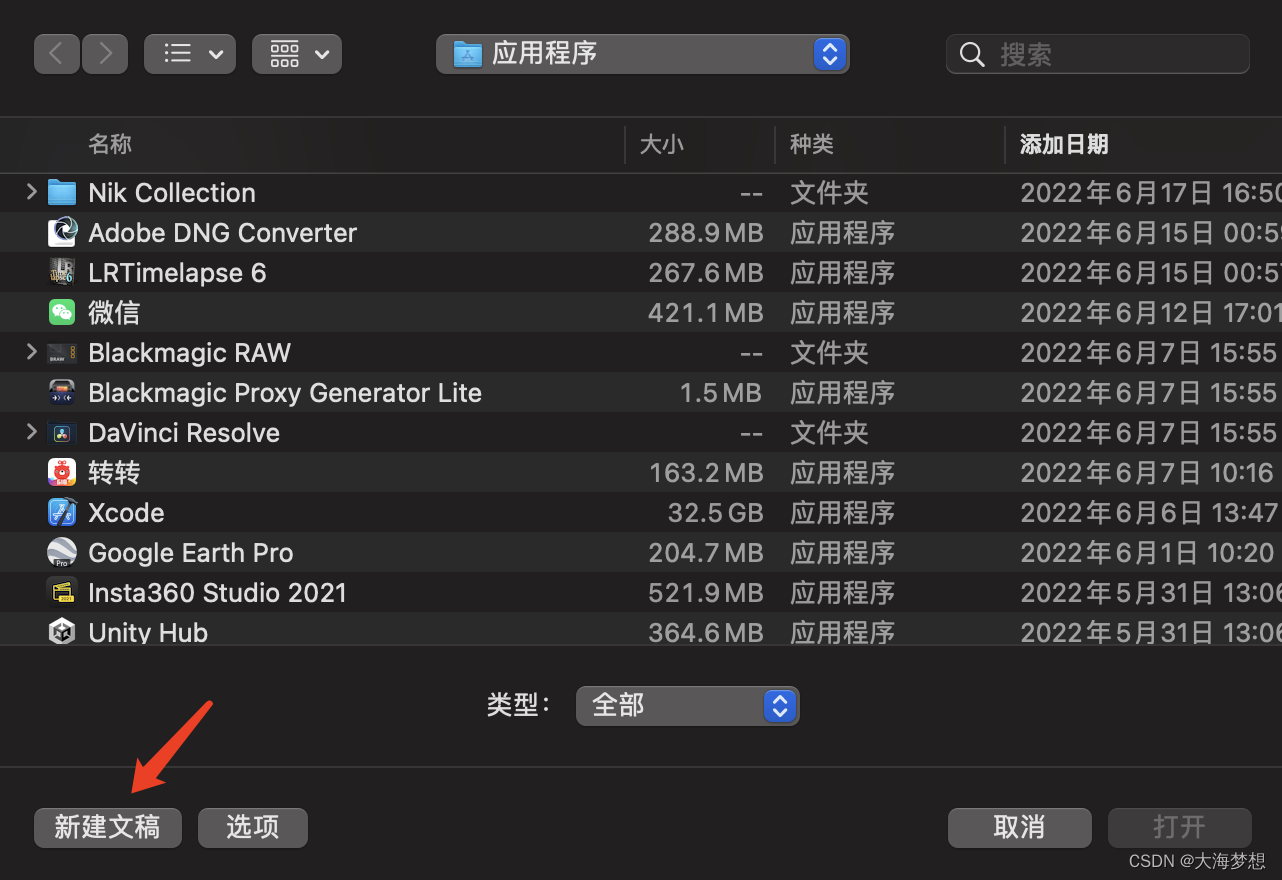This screenshot has width=1282, height=880.
Task: Click the 288.9 MB size value
Action: point(706,233)
